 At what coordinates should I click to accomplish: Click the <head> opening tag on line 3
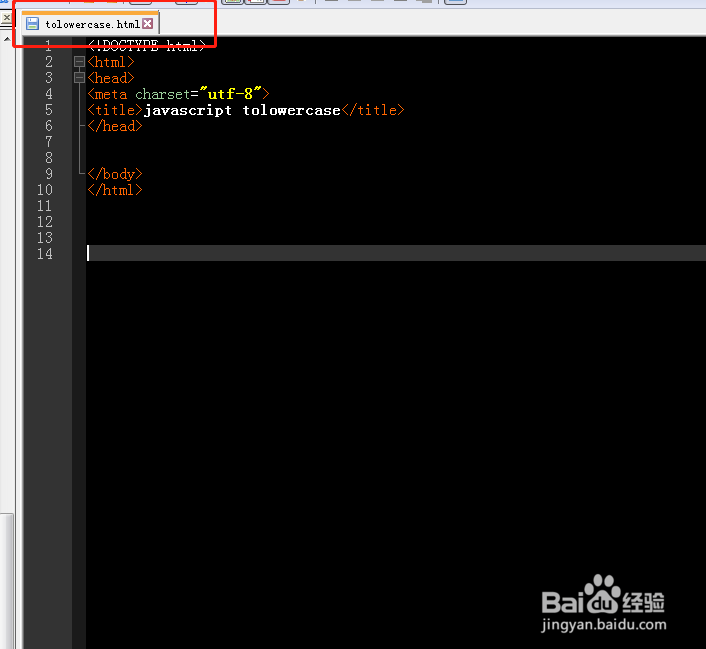pos(111,78)
